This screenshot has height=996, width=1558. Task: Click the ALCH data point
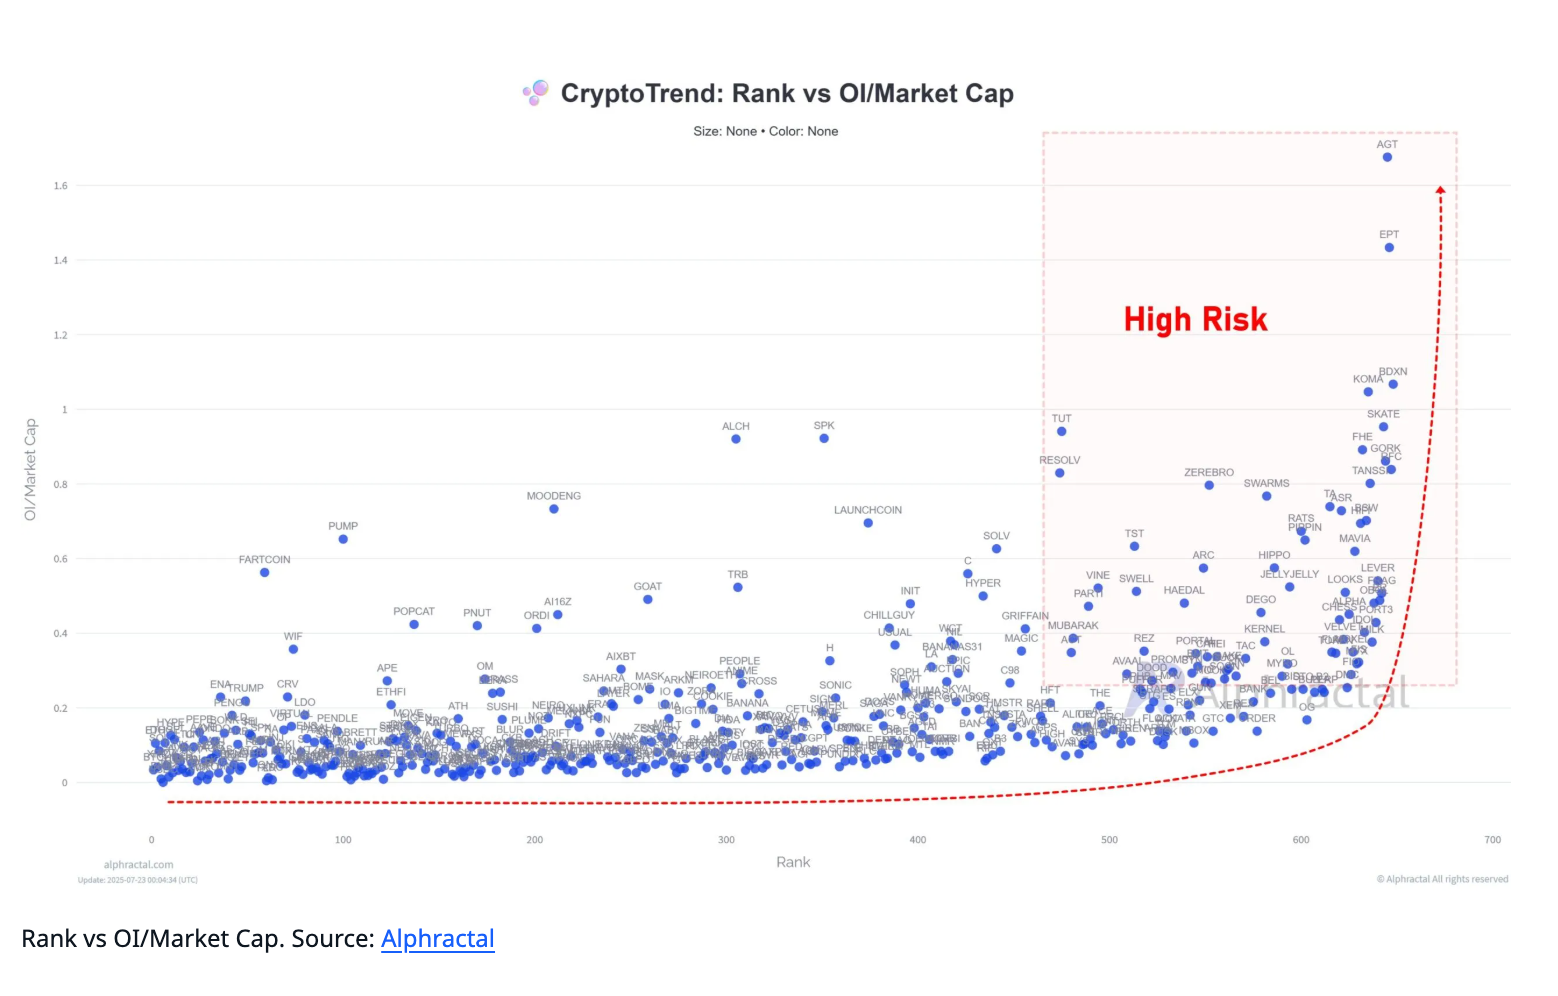pos(736,439)
